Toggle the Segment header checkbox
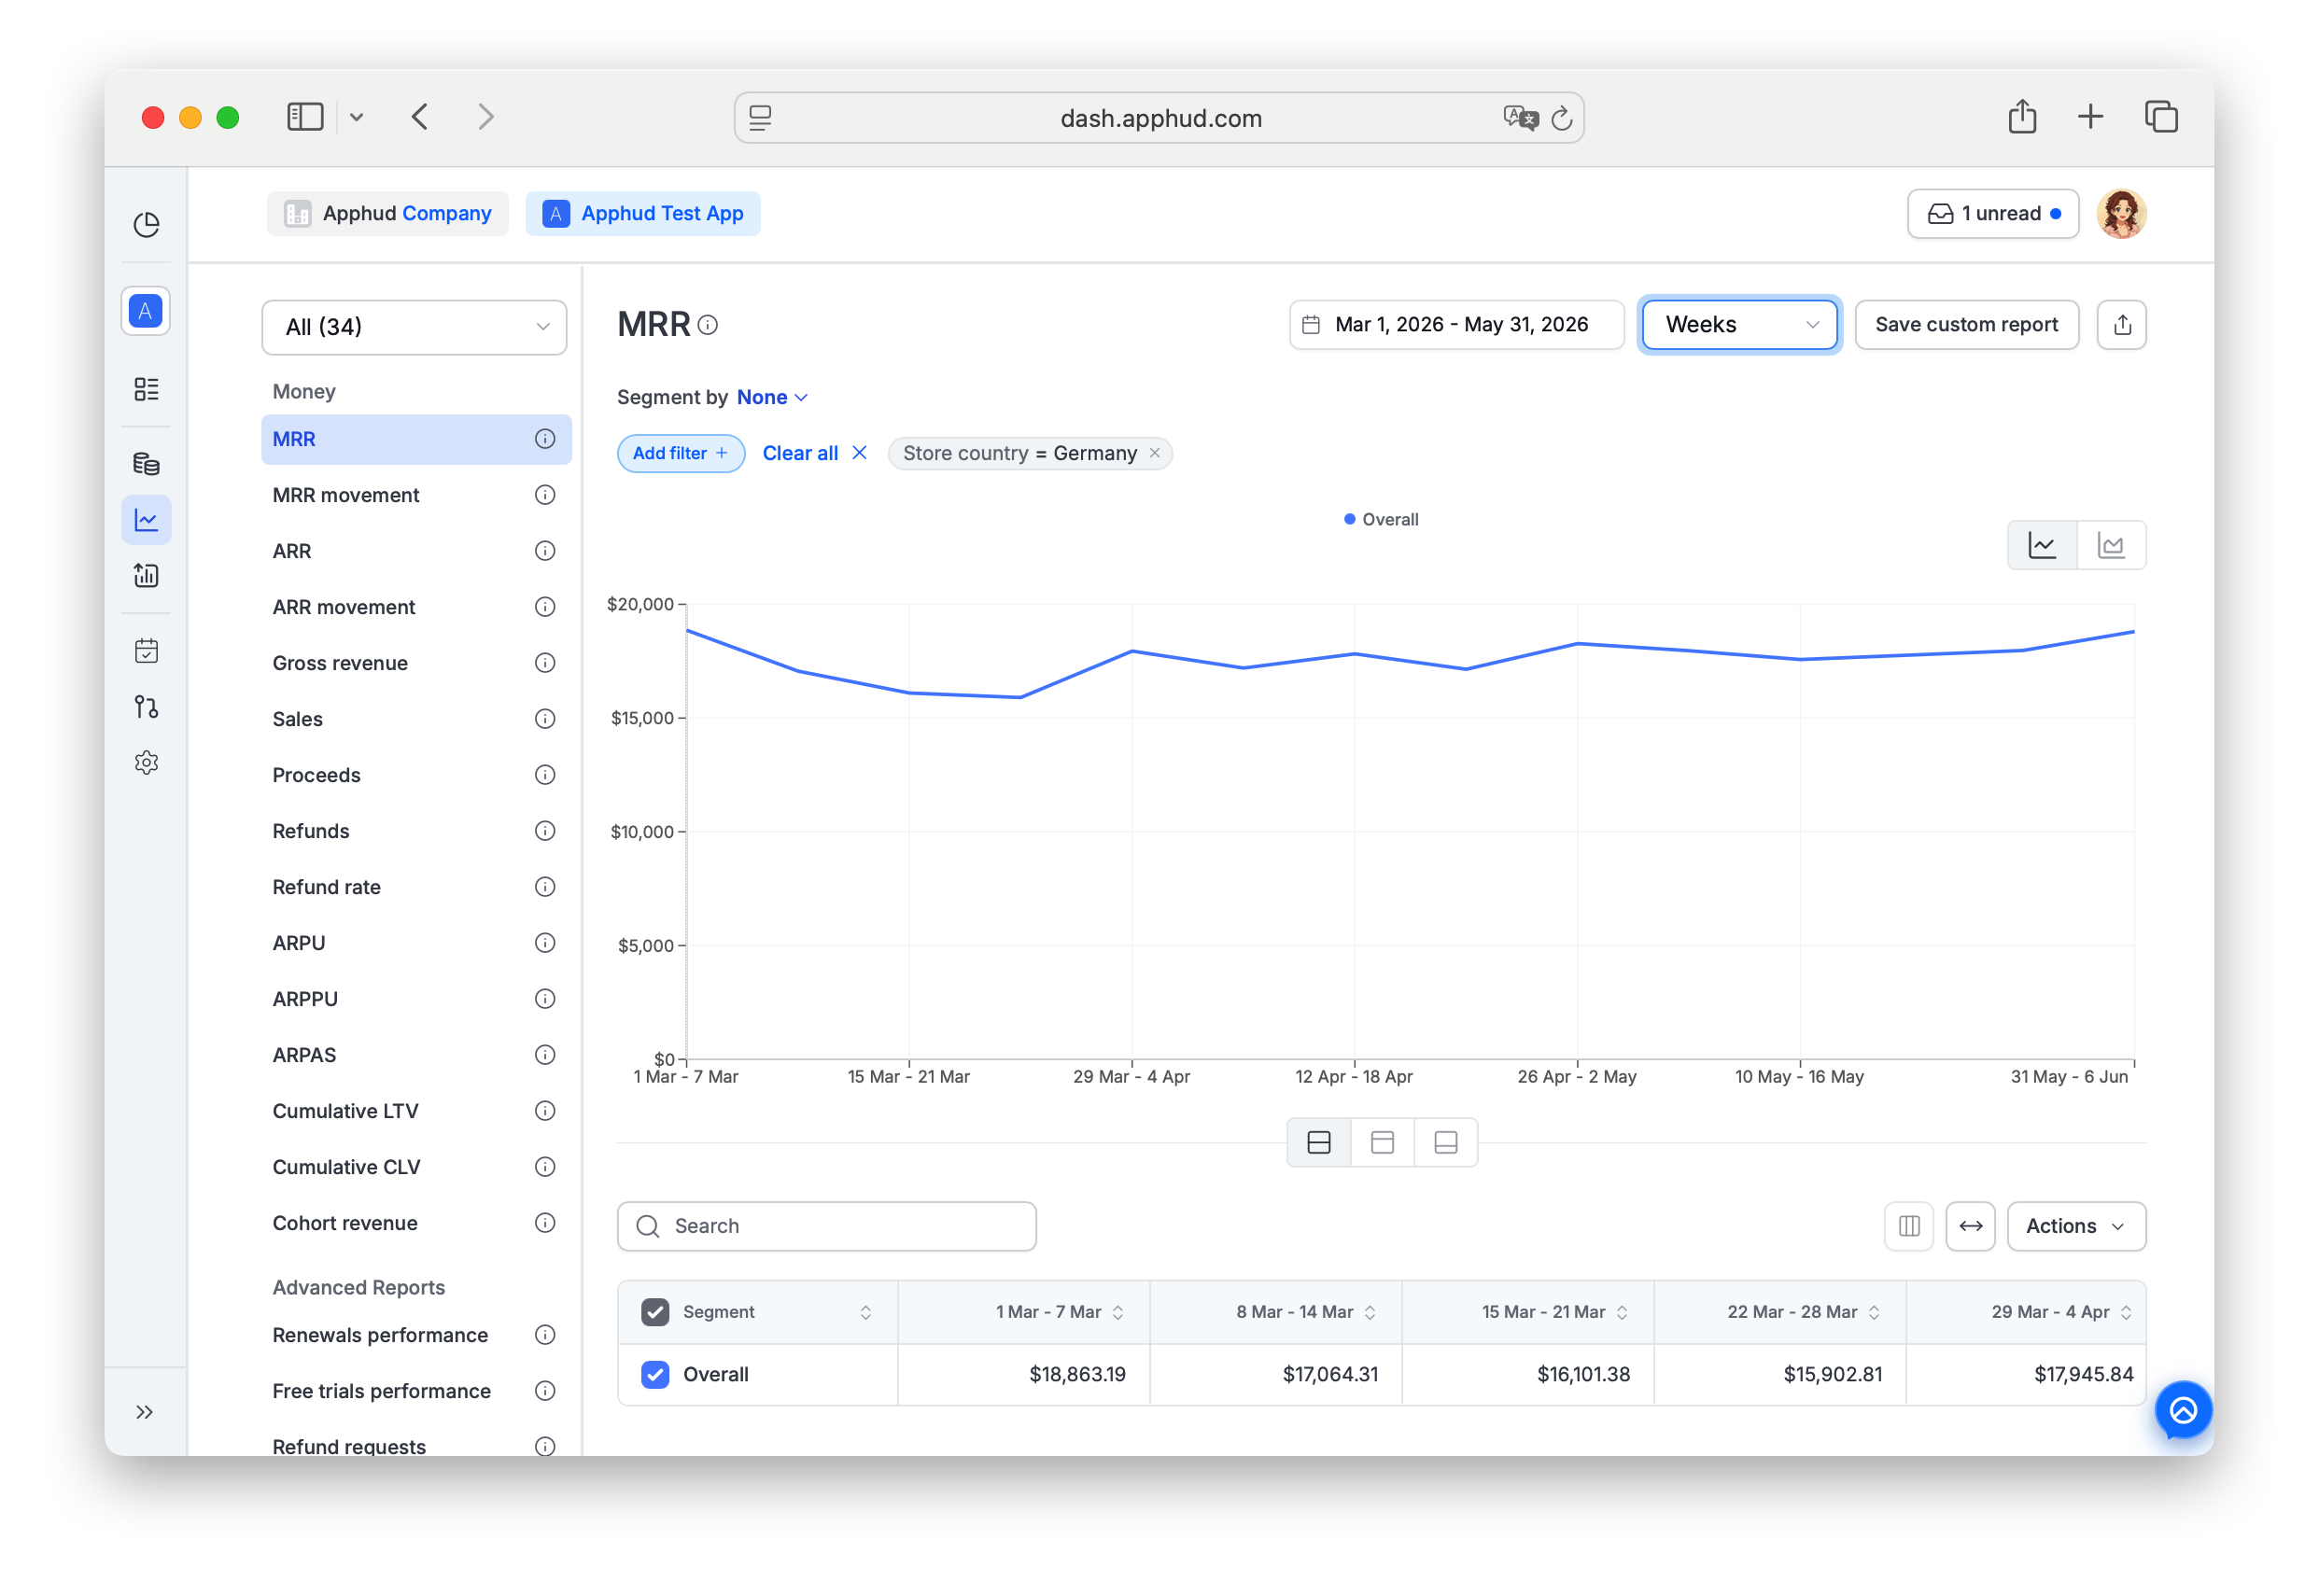The width and height of the screenshot is (2319, 1596). (x=656, y=1312)
